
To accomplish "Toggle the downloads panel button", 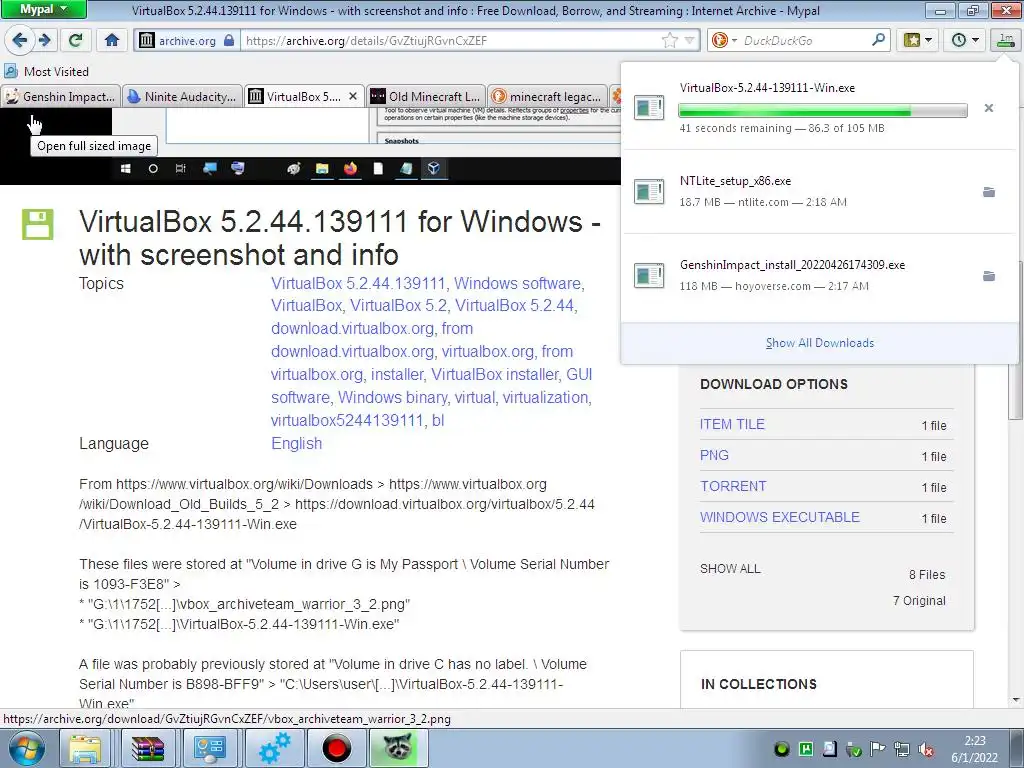I will tap(1005, 40).
